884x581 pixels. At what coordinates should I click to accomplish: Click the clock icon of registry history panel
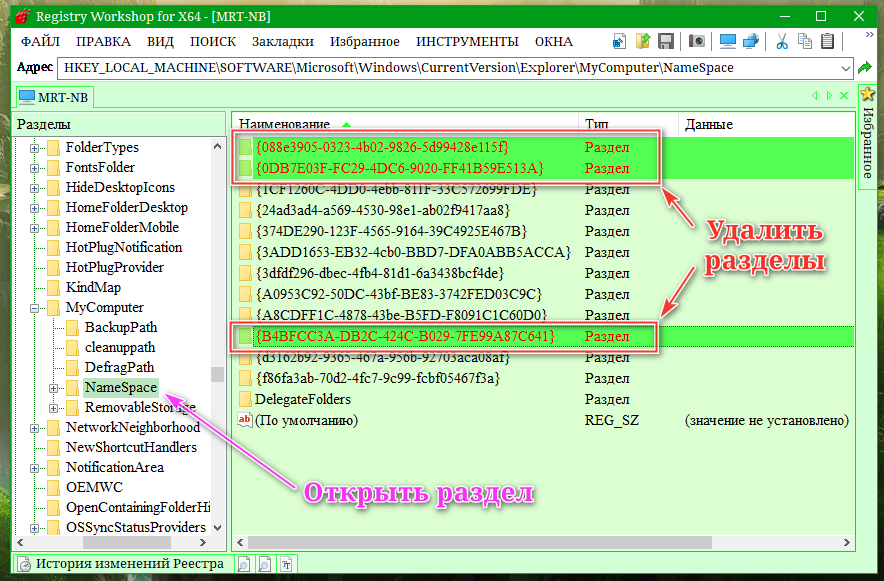(x=24, y=564)
